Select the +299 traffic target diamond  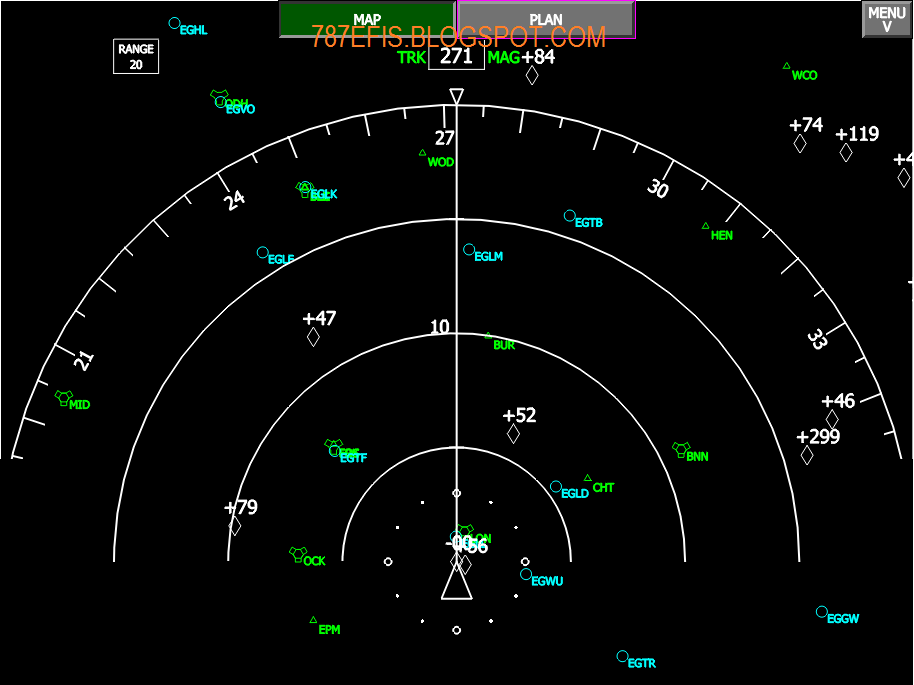(809, 455)
